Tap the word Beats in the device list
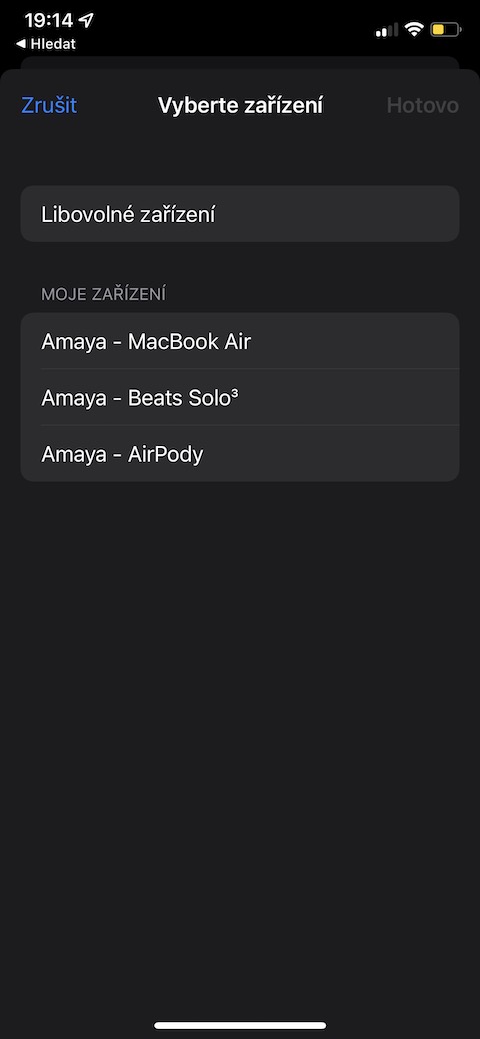The height and width of the screenshot is (1039, 480). (x=151, y=398)
